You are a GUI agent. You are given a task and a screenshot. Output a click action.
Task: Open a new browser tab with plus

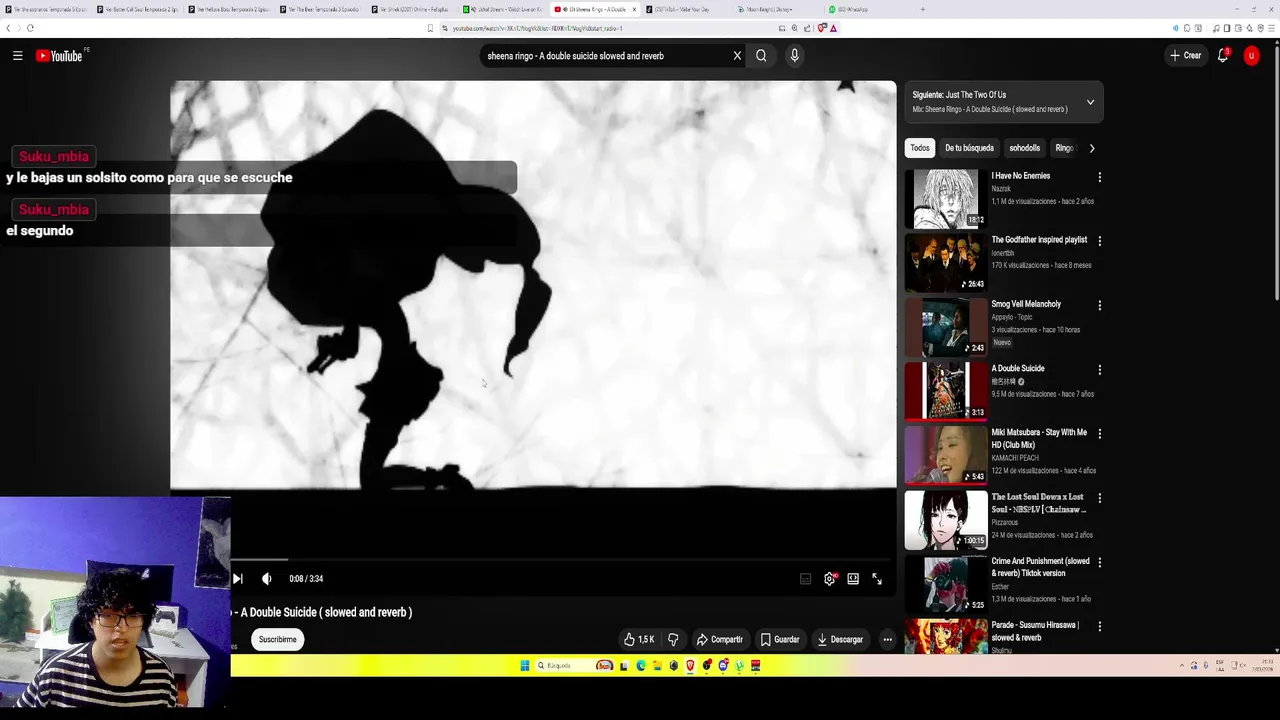click(922, 9)
